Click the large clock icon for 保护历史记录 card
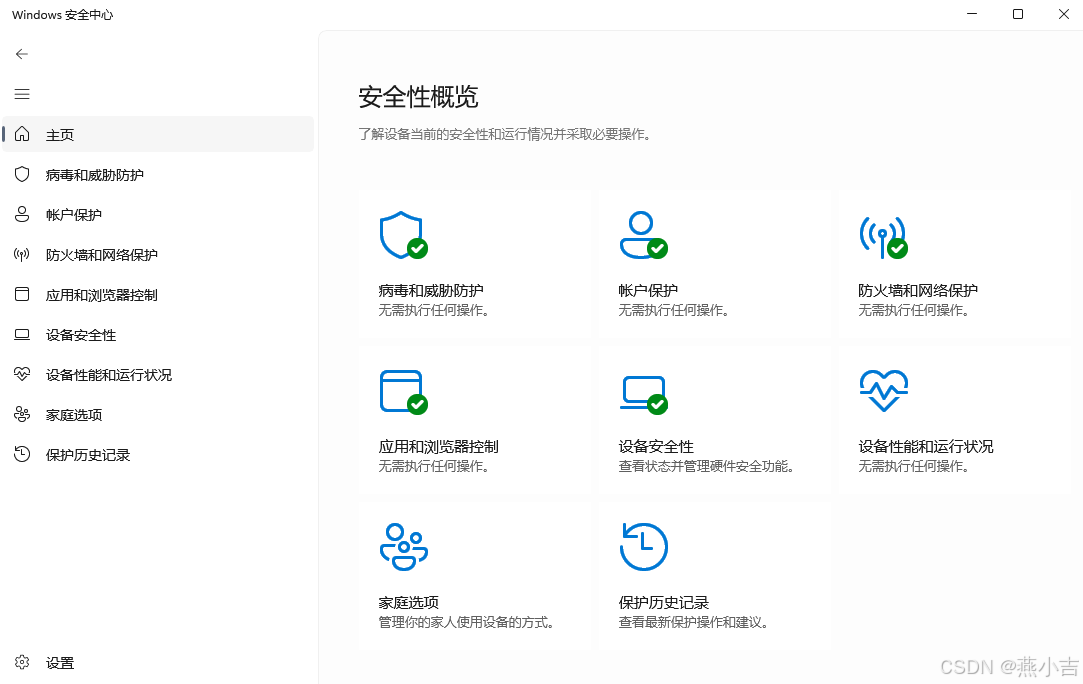Screen dimensions: 1083x684 click(x=643, y=547)
